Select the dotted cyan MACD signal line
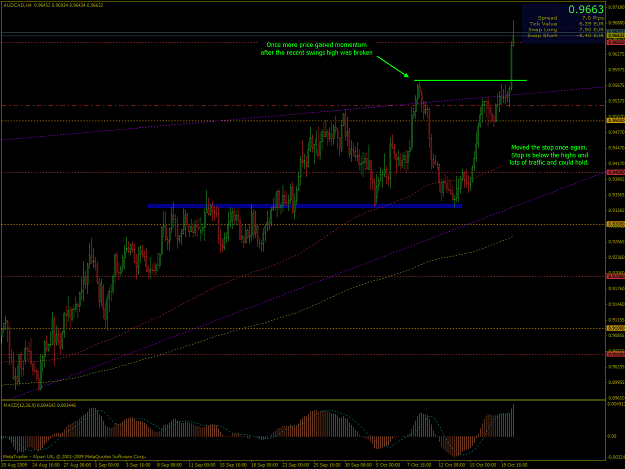The image size is (625, 469). [255, 430]
